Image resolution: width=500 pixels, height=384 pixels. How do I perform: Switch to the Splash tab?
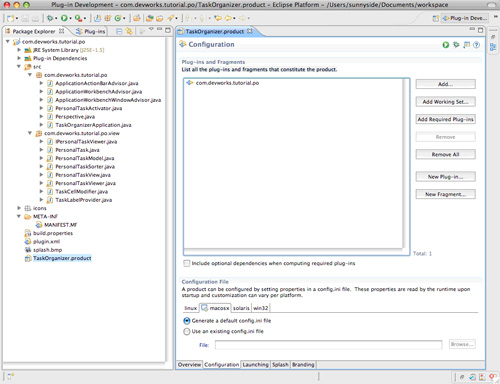280,365
